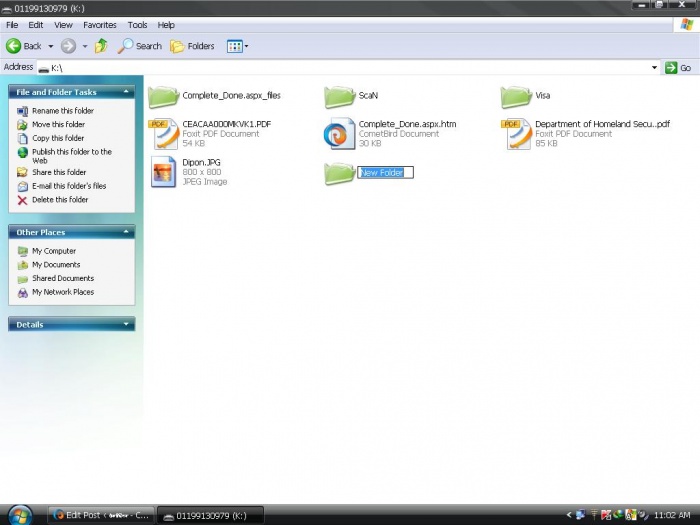Click the drive icon in the title bar
Screen dimensions: 700x525
pyautogui.click(x=7, y=9)
